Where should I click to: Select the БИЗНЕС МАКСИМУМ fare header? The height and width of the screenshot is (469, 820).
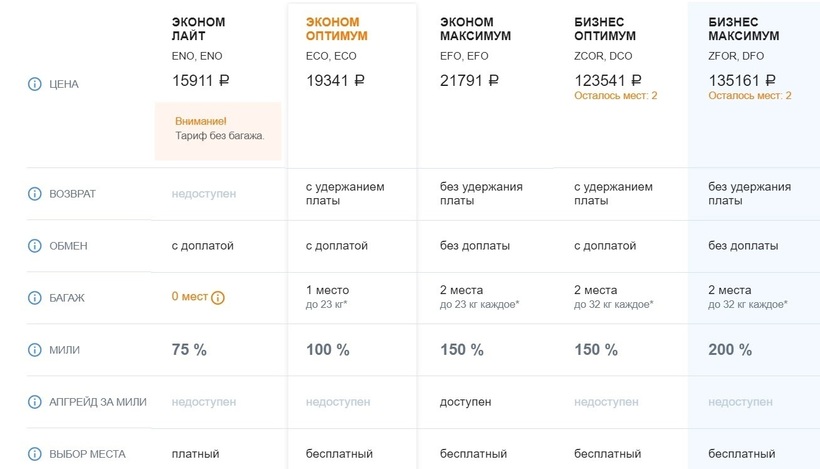coord(744,29)
